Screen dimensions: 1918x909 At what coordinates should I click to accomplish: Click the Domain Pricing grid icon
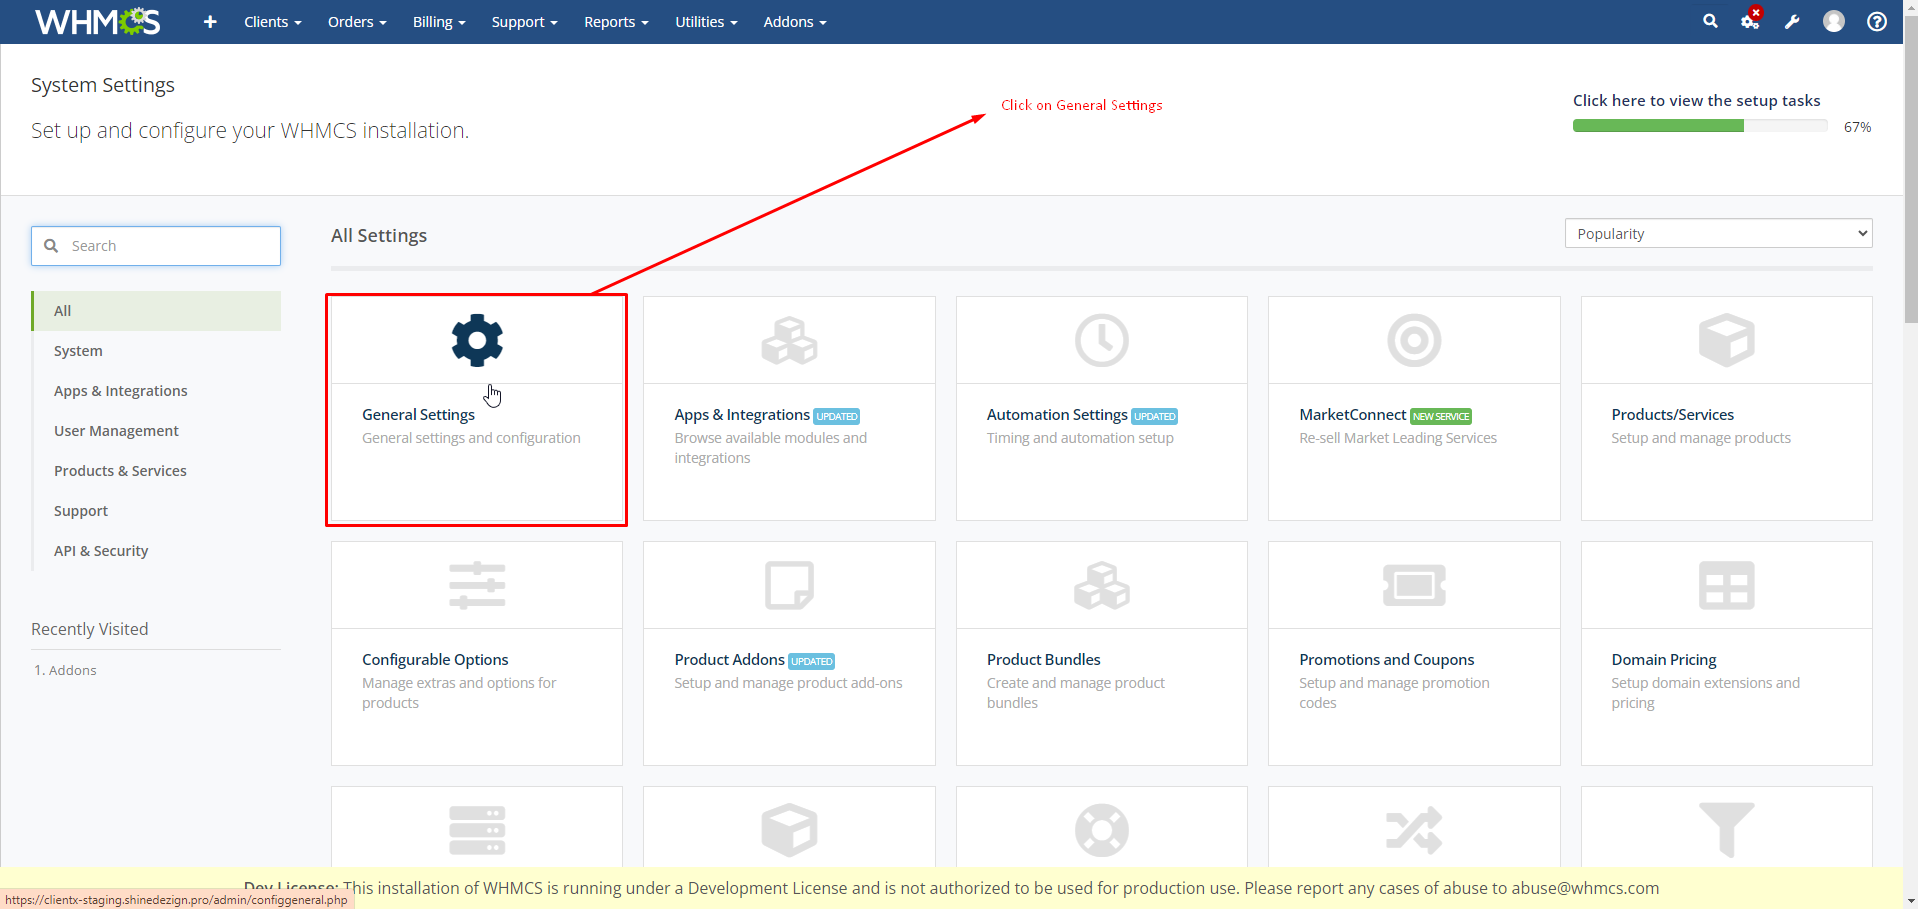tap(1726, 585)
